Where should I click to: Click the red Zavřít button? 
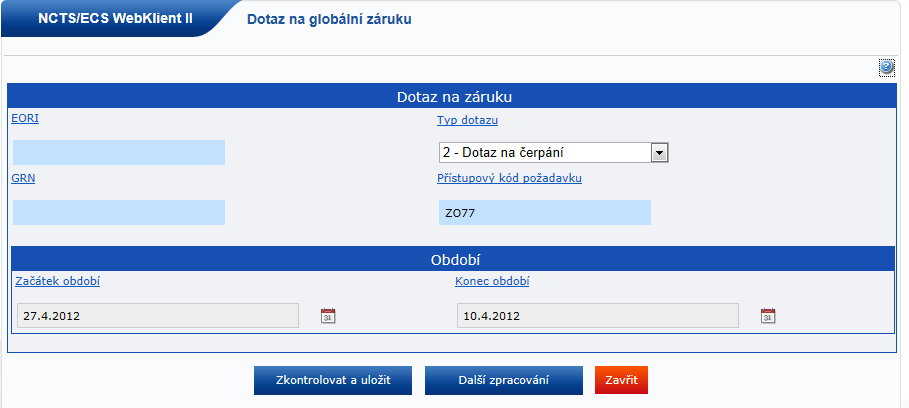[x=621, y=380]
